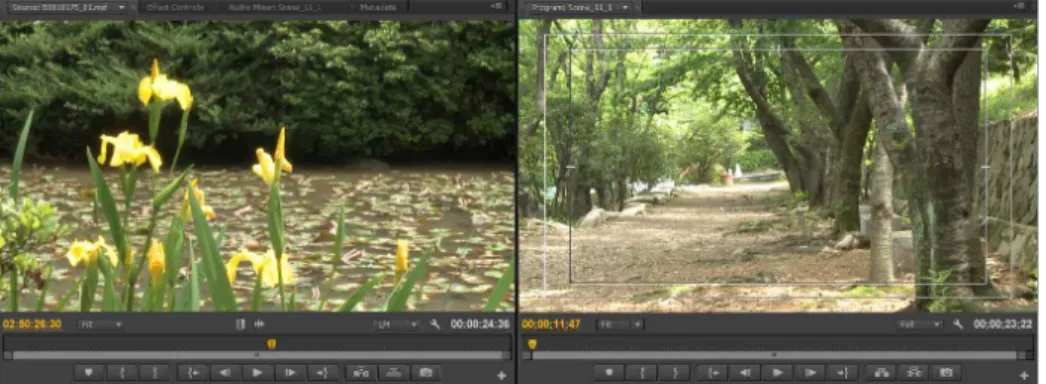Image resolution: width=1046 pixels, height=384 pixels.
Task: Switch to the Metadata tab
Action: tap(378, 7)
